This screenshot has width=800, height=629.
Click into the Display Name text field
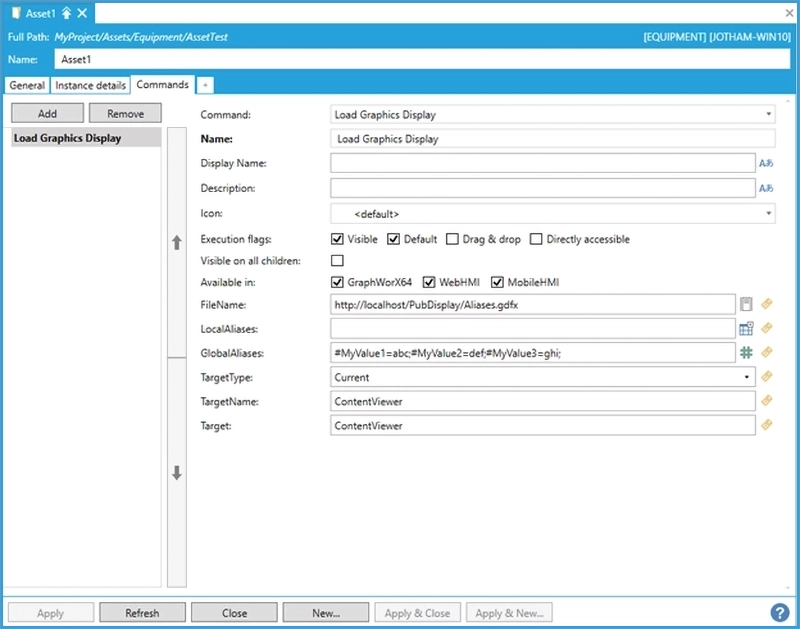pyautogui.click(x=542, y=163)
